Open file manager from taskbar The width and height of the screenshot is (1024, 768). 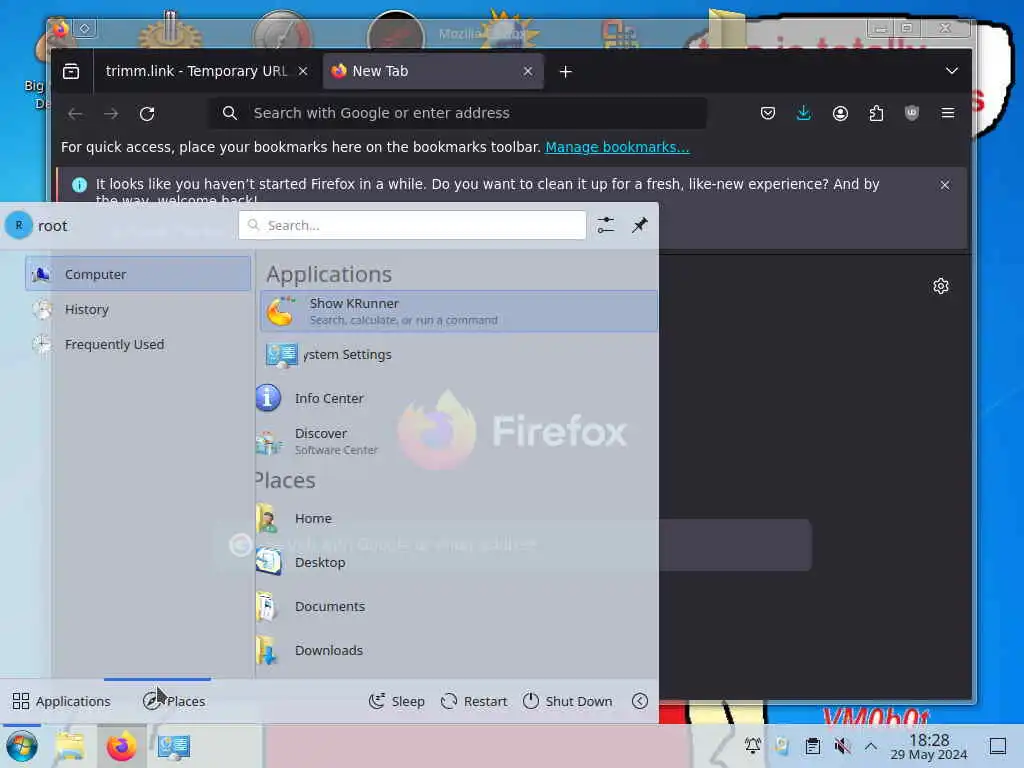[70, 746]
